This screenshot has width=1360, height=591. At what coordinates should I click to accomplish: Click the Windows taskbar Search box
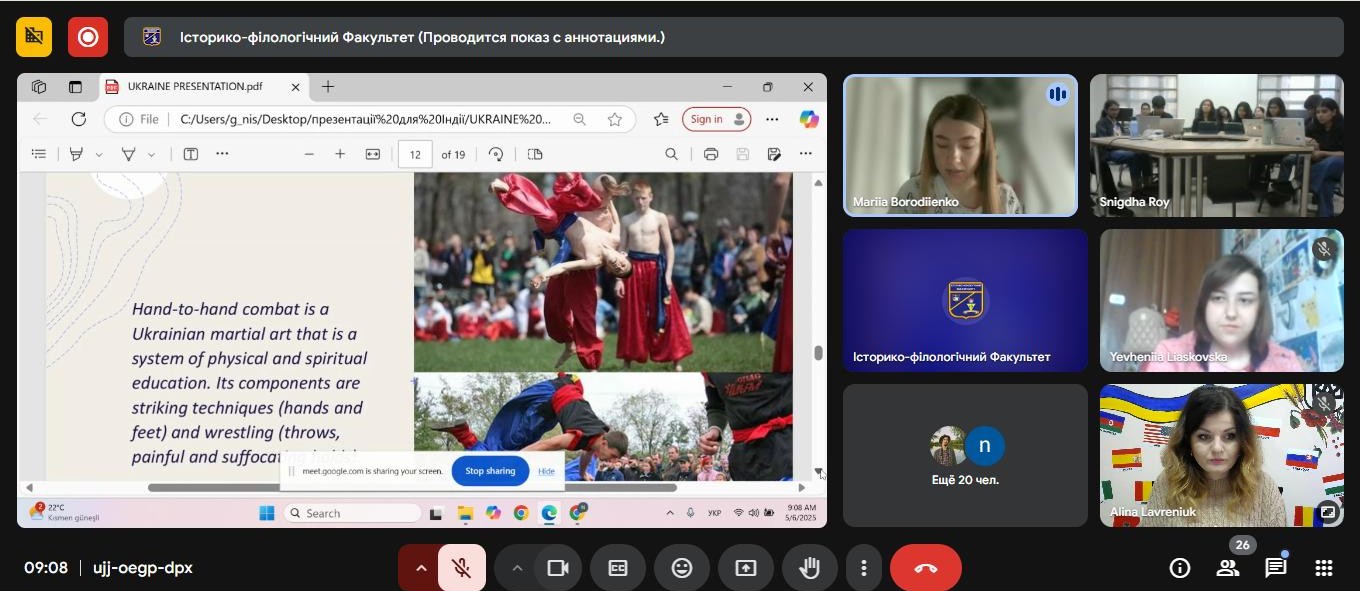(x=352, y=513)
